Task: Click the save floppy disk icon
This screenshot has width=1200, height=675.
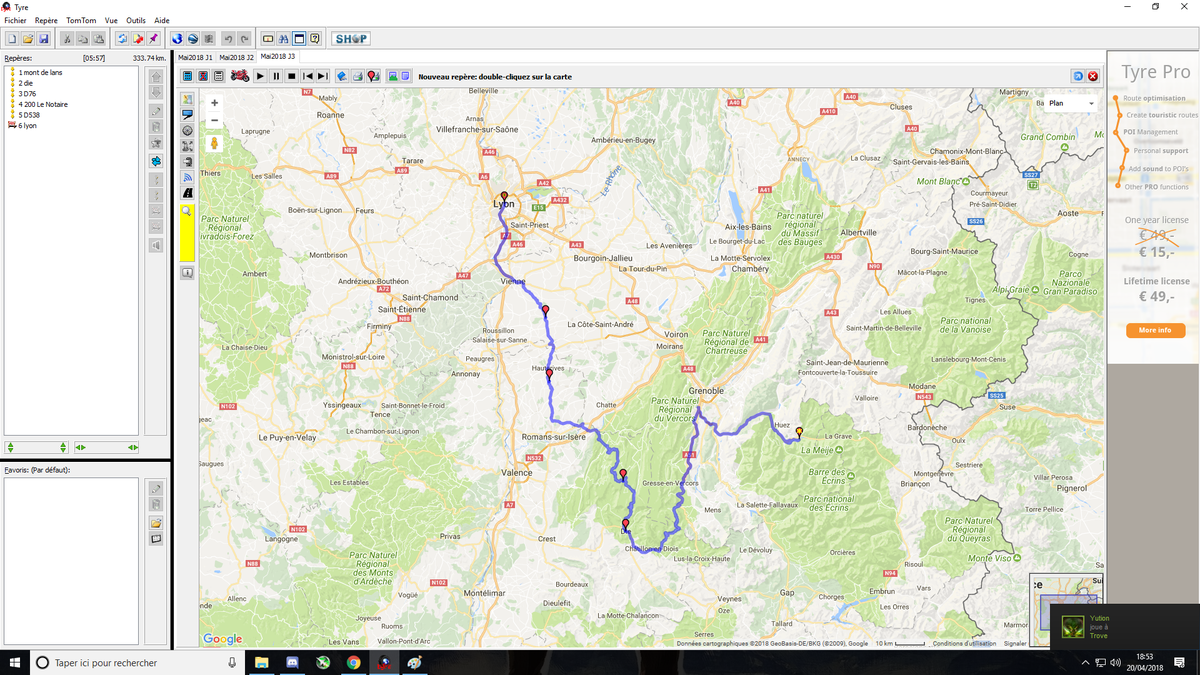Action: click(x=44, y=39)
